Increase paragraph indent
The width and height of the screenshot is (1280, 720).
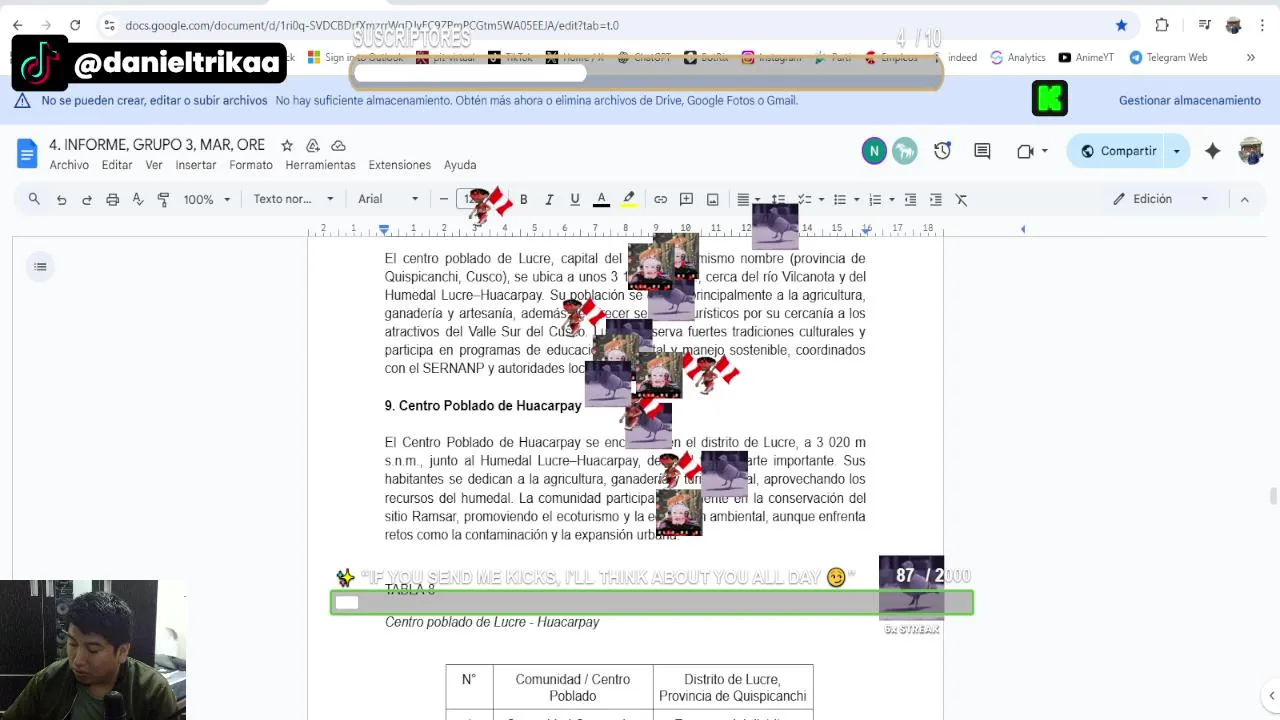pos(935,199)
